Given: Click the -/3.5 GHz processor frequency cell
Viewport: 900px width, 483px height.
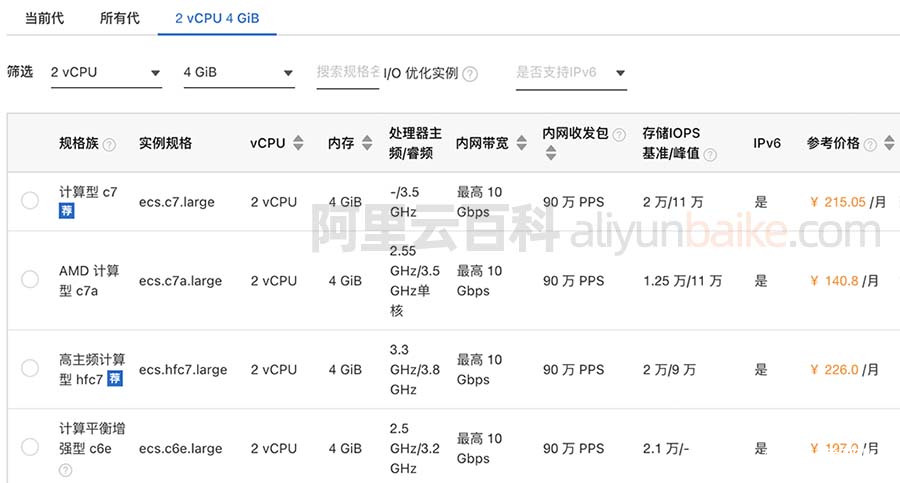Looking at the screenshot, I should click(x=405, y=202).
